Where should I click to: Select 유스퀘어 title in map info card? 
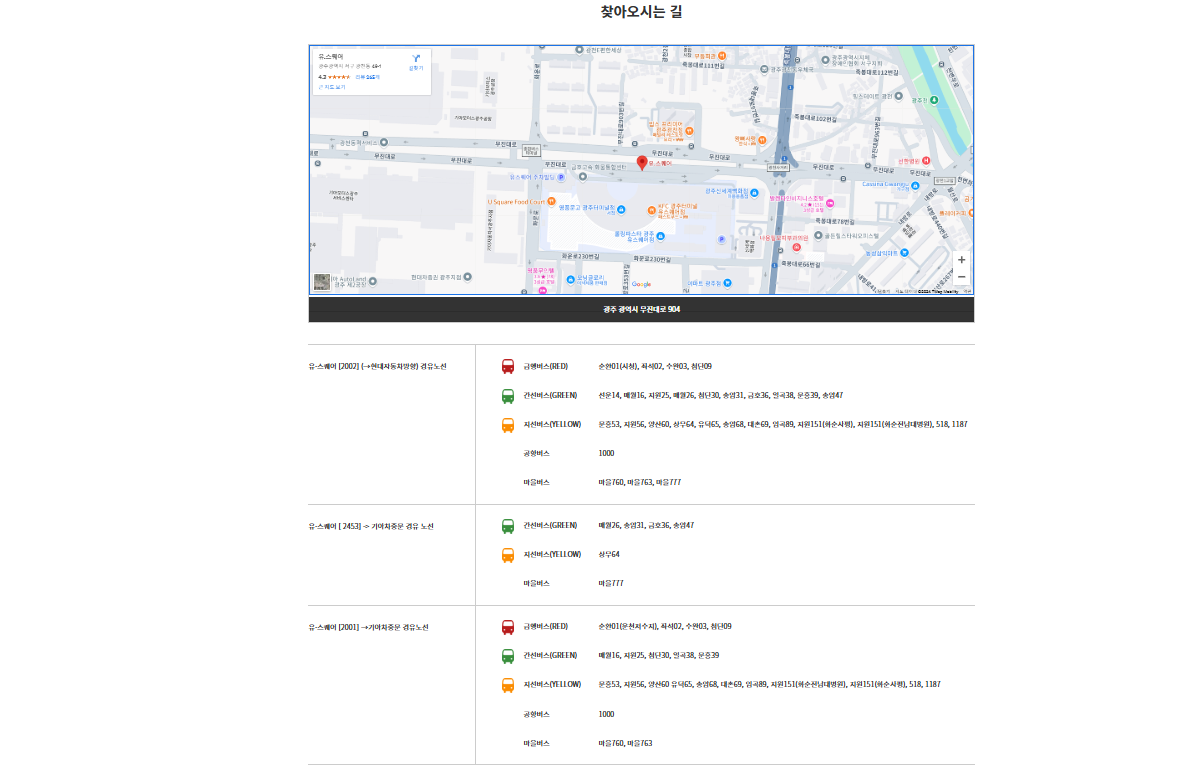coord(331,57)
